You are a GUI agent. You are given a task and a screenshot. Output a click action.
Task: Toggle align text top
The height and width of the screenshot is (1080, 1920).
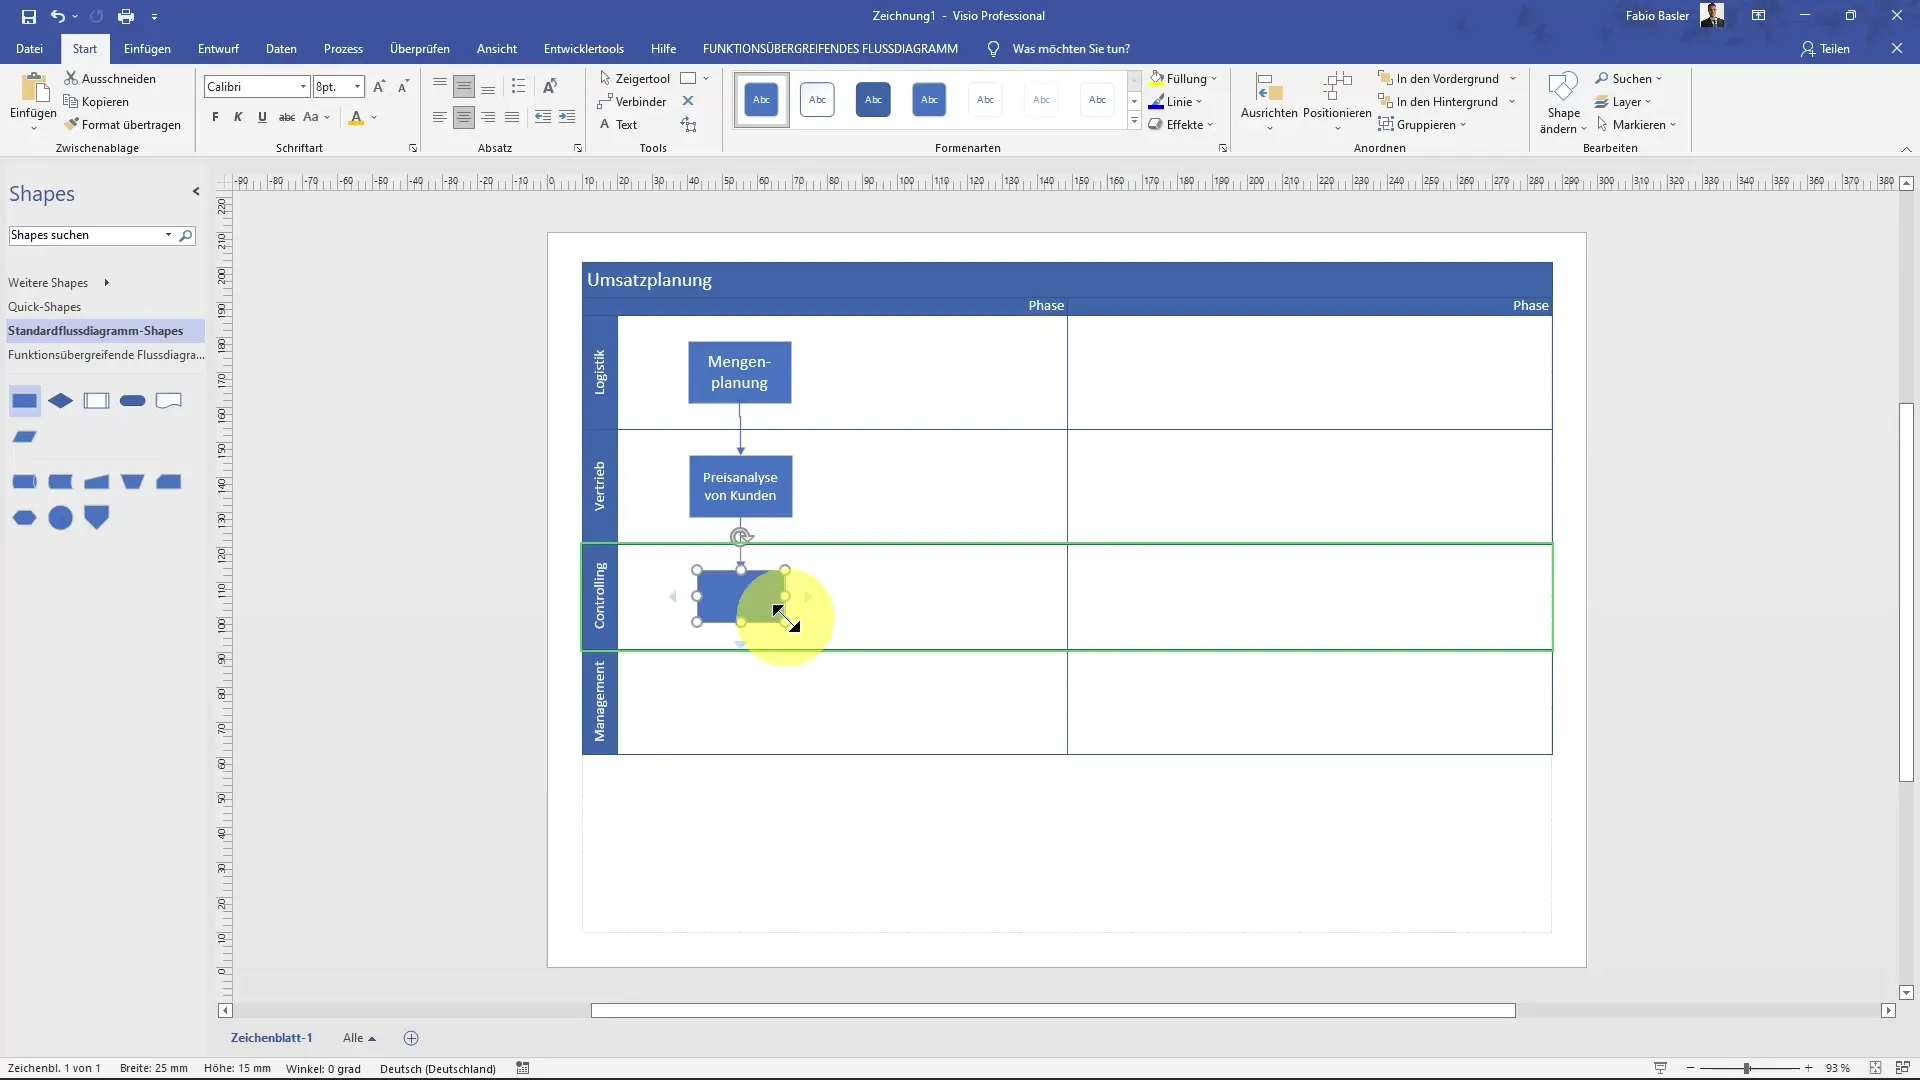(x=440, y=86)
